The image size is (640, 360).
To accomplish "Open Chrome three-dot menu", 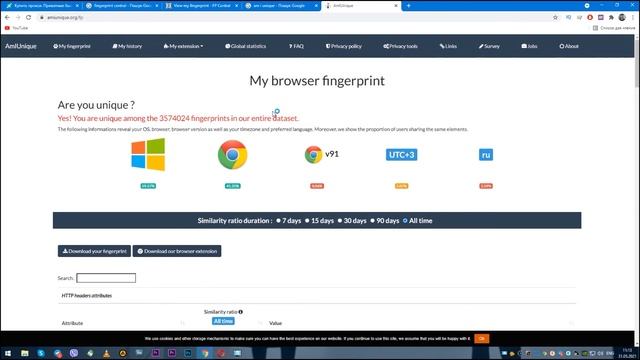I will 633,17.
